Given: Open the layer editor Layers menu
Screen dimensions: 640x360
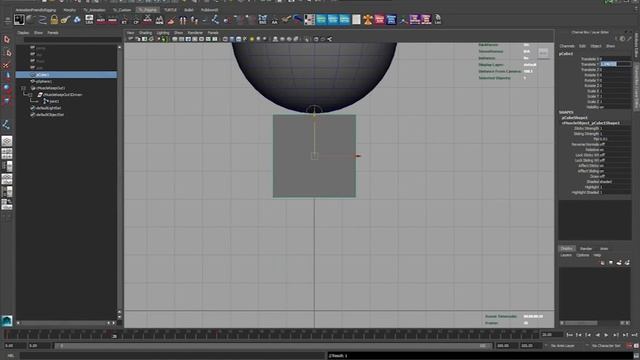Looking at the screenshot, I should (x=566, y=256).
